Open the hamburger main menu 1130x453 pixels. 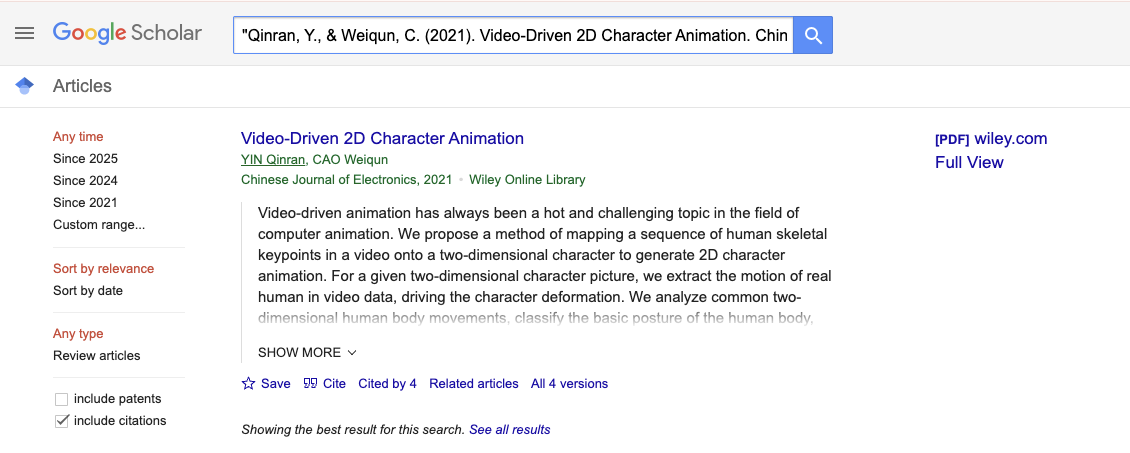(x=25, y=33)
